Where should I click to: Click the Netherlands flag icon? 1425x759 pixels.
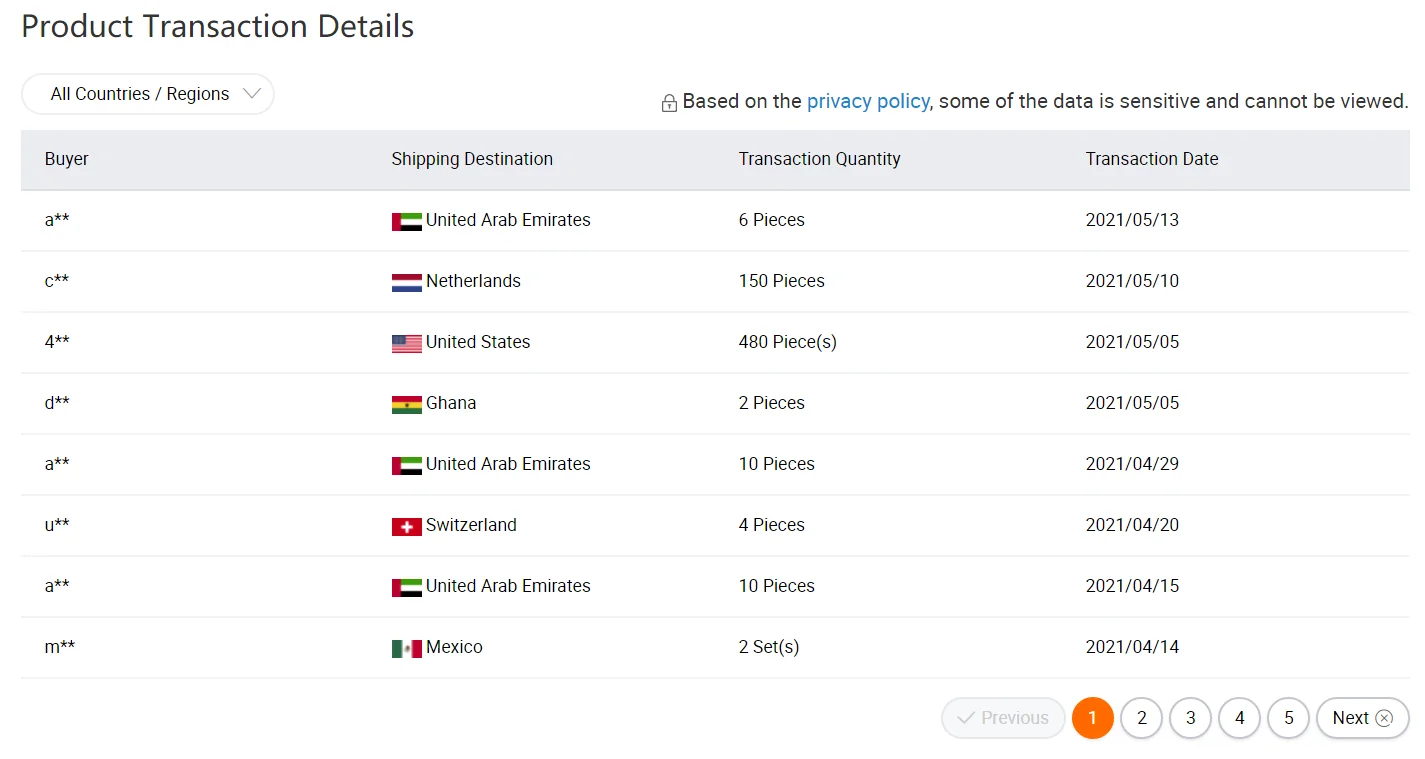click(406, 282)
